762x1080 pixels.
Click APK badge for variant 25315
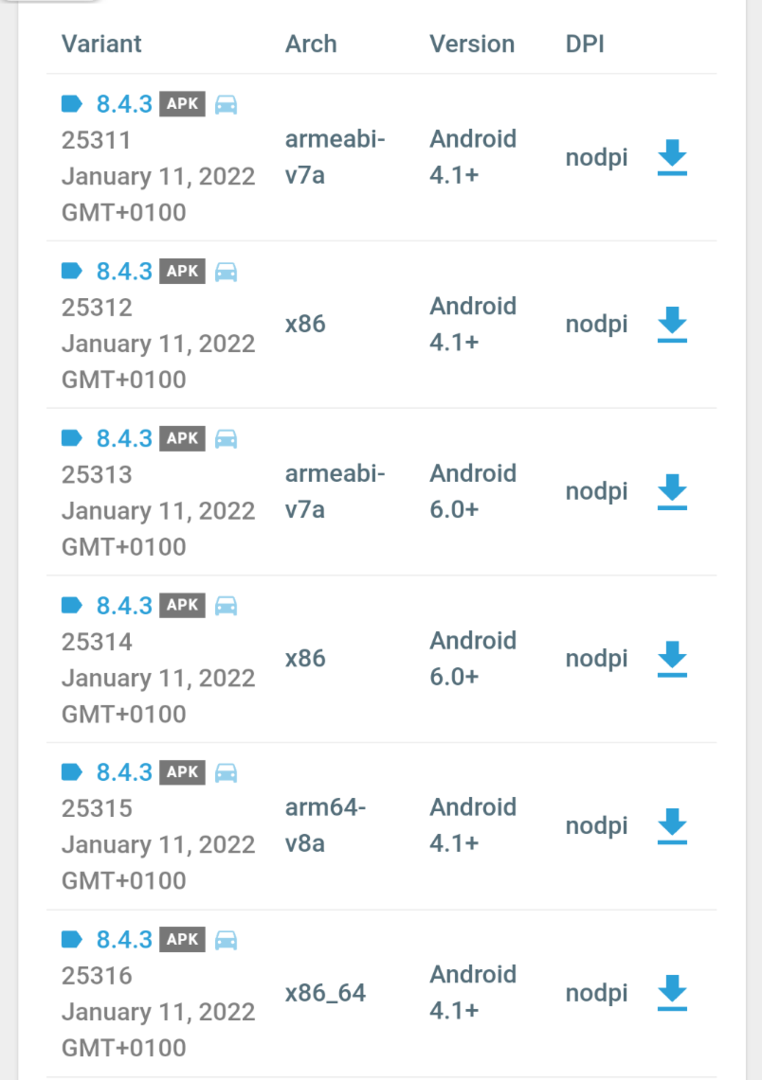coord(183,773)
